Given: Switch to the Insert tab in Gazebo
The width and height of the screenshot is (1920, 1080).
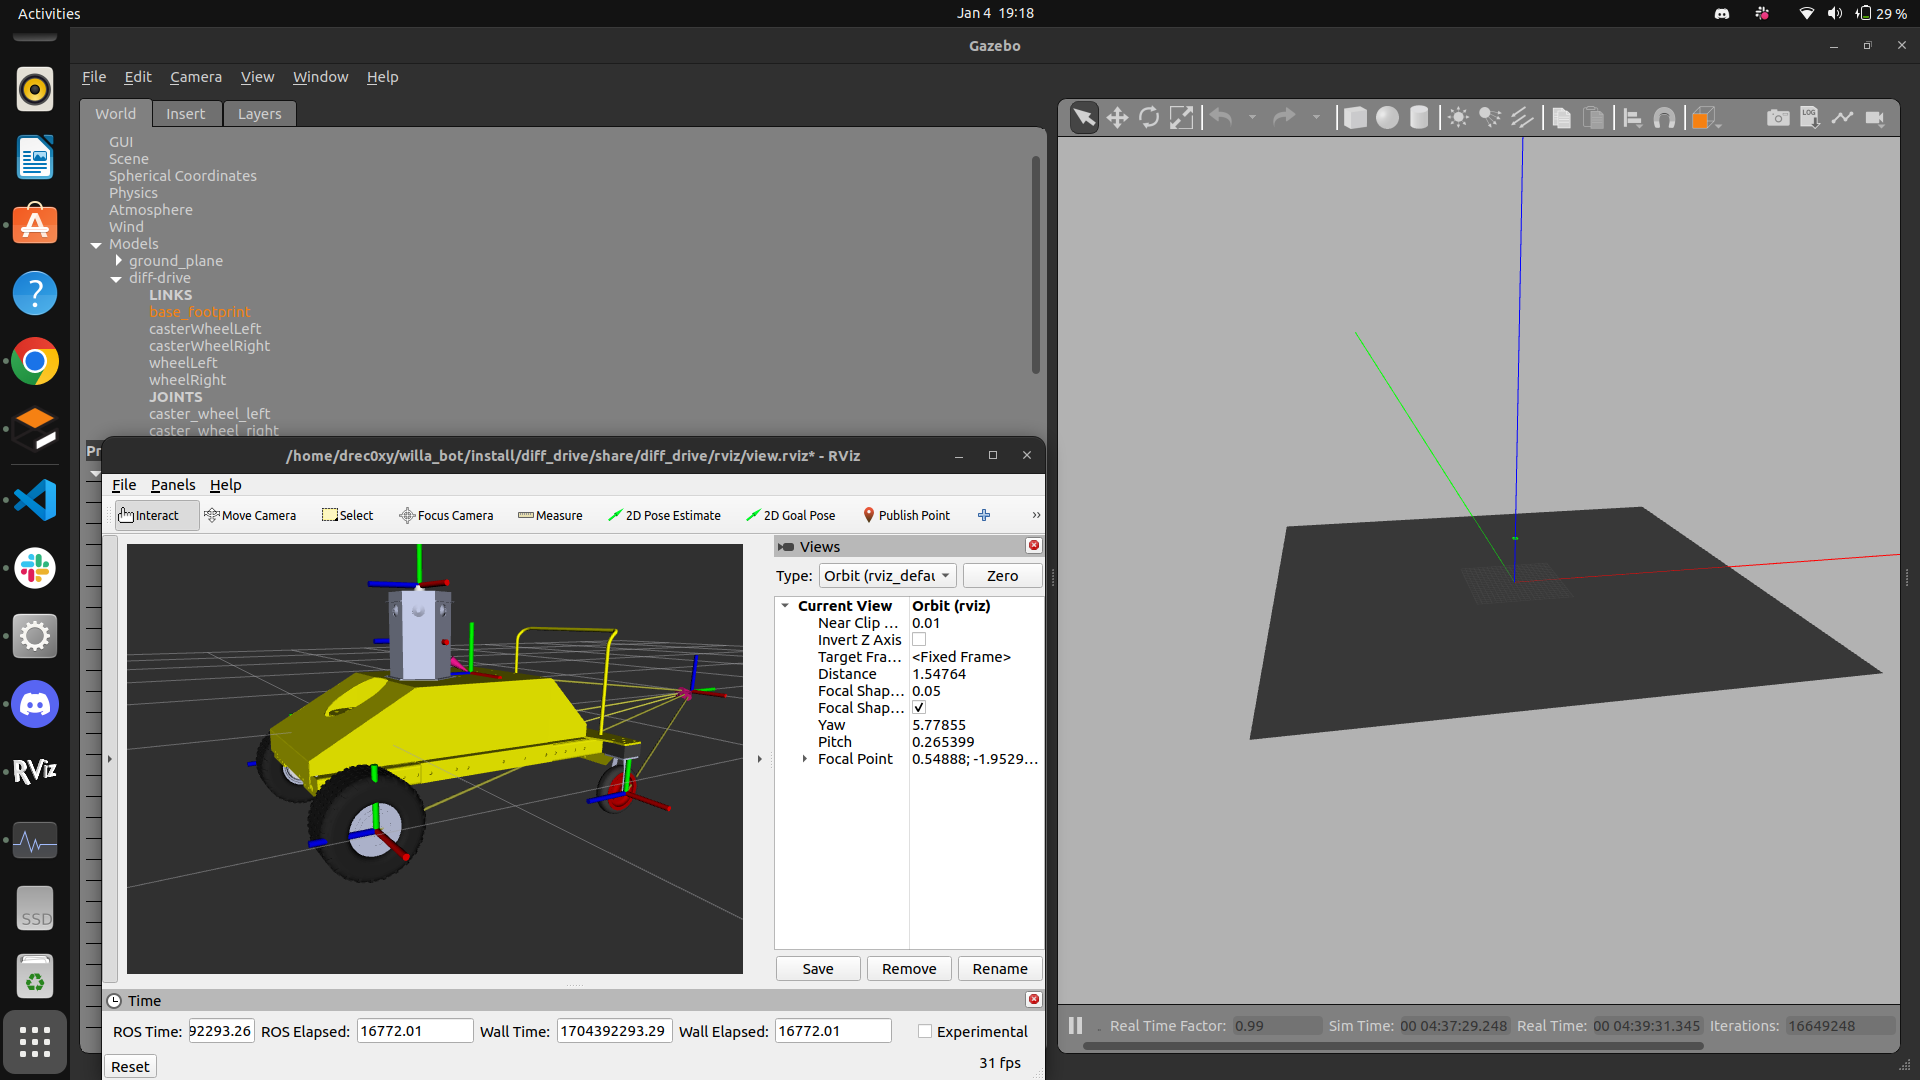Looking at the screenshot, I should pos(186,112).
